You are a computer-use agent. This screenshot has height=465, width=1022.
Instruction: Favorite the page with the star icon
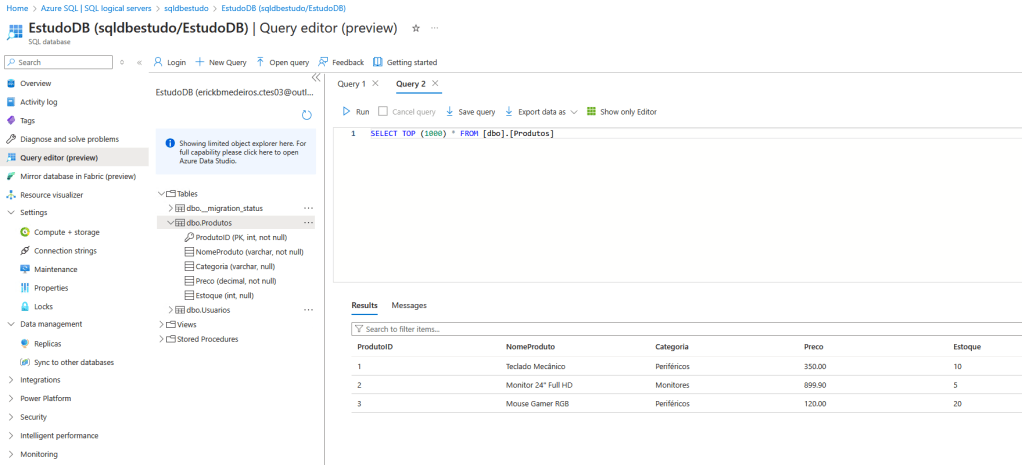point(416,28)
